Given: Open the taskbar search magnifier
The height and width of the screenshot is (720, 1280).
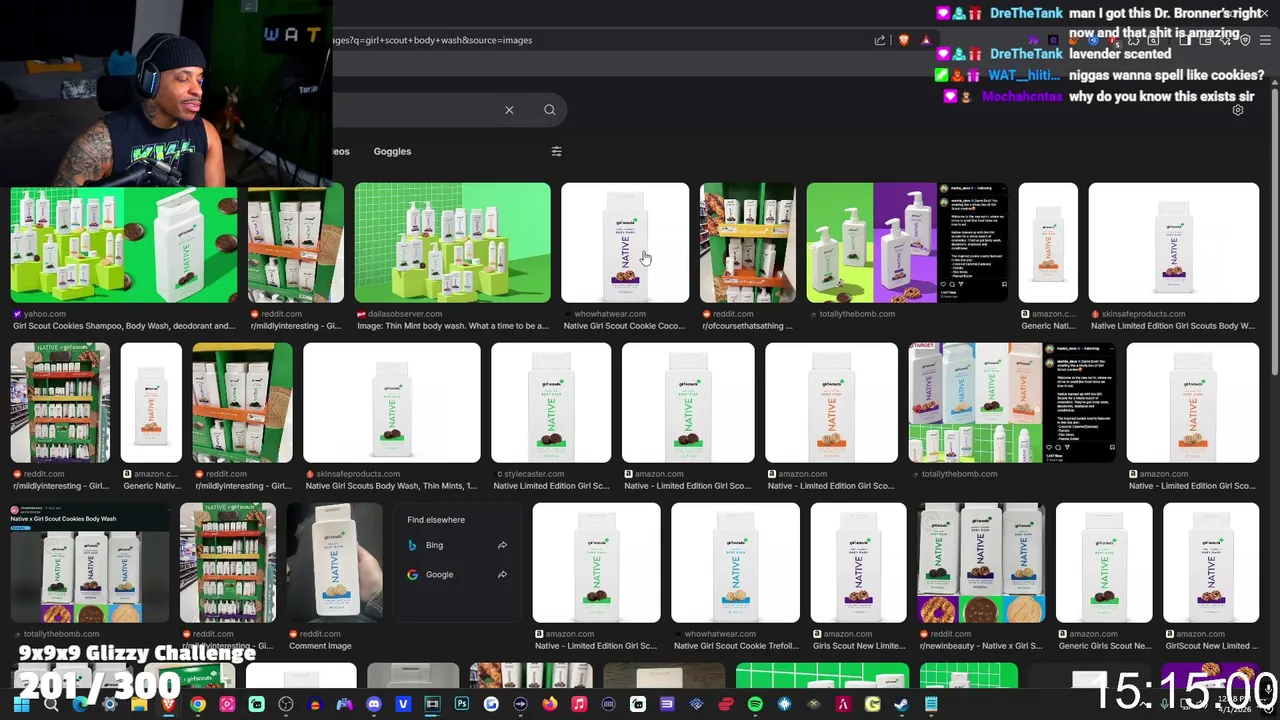Looking at the screenshot, I should [x=51, y=705].
